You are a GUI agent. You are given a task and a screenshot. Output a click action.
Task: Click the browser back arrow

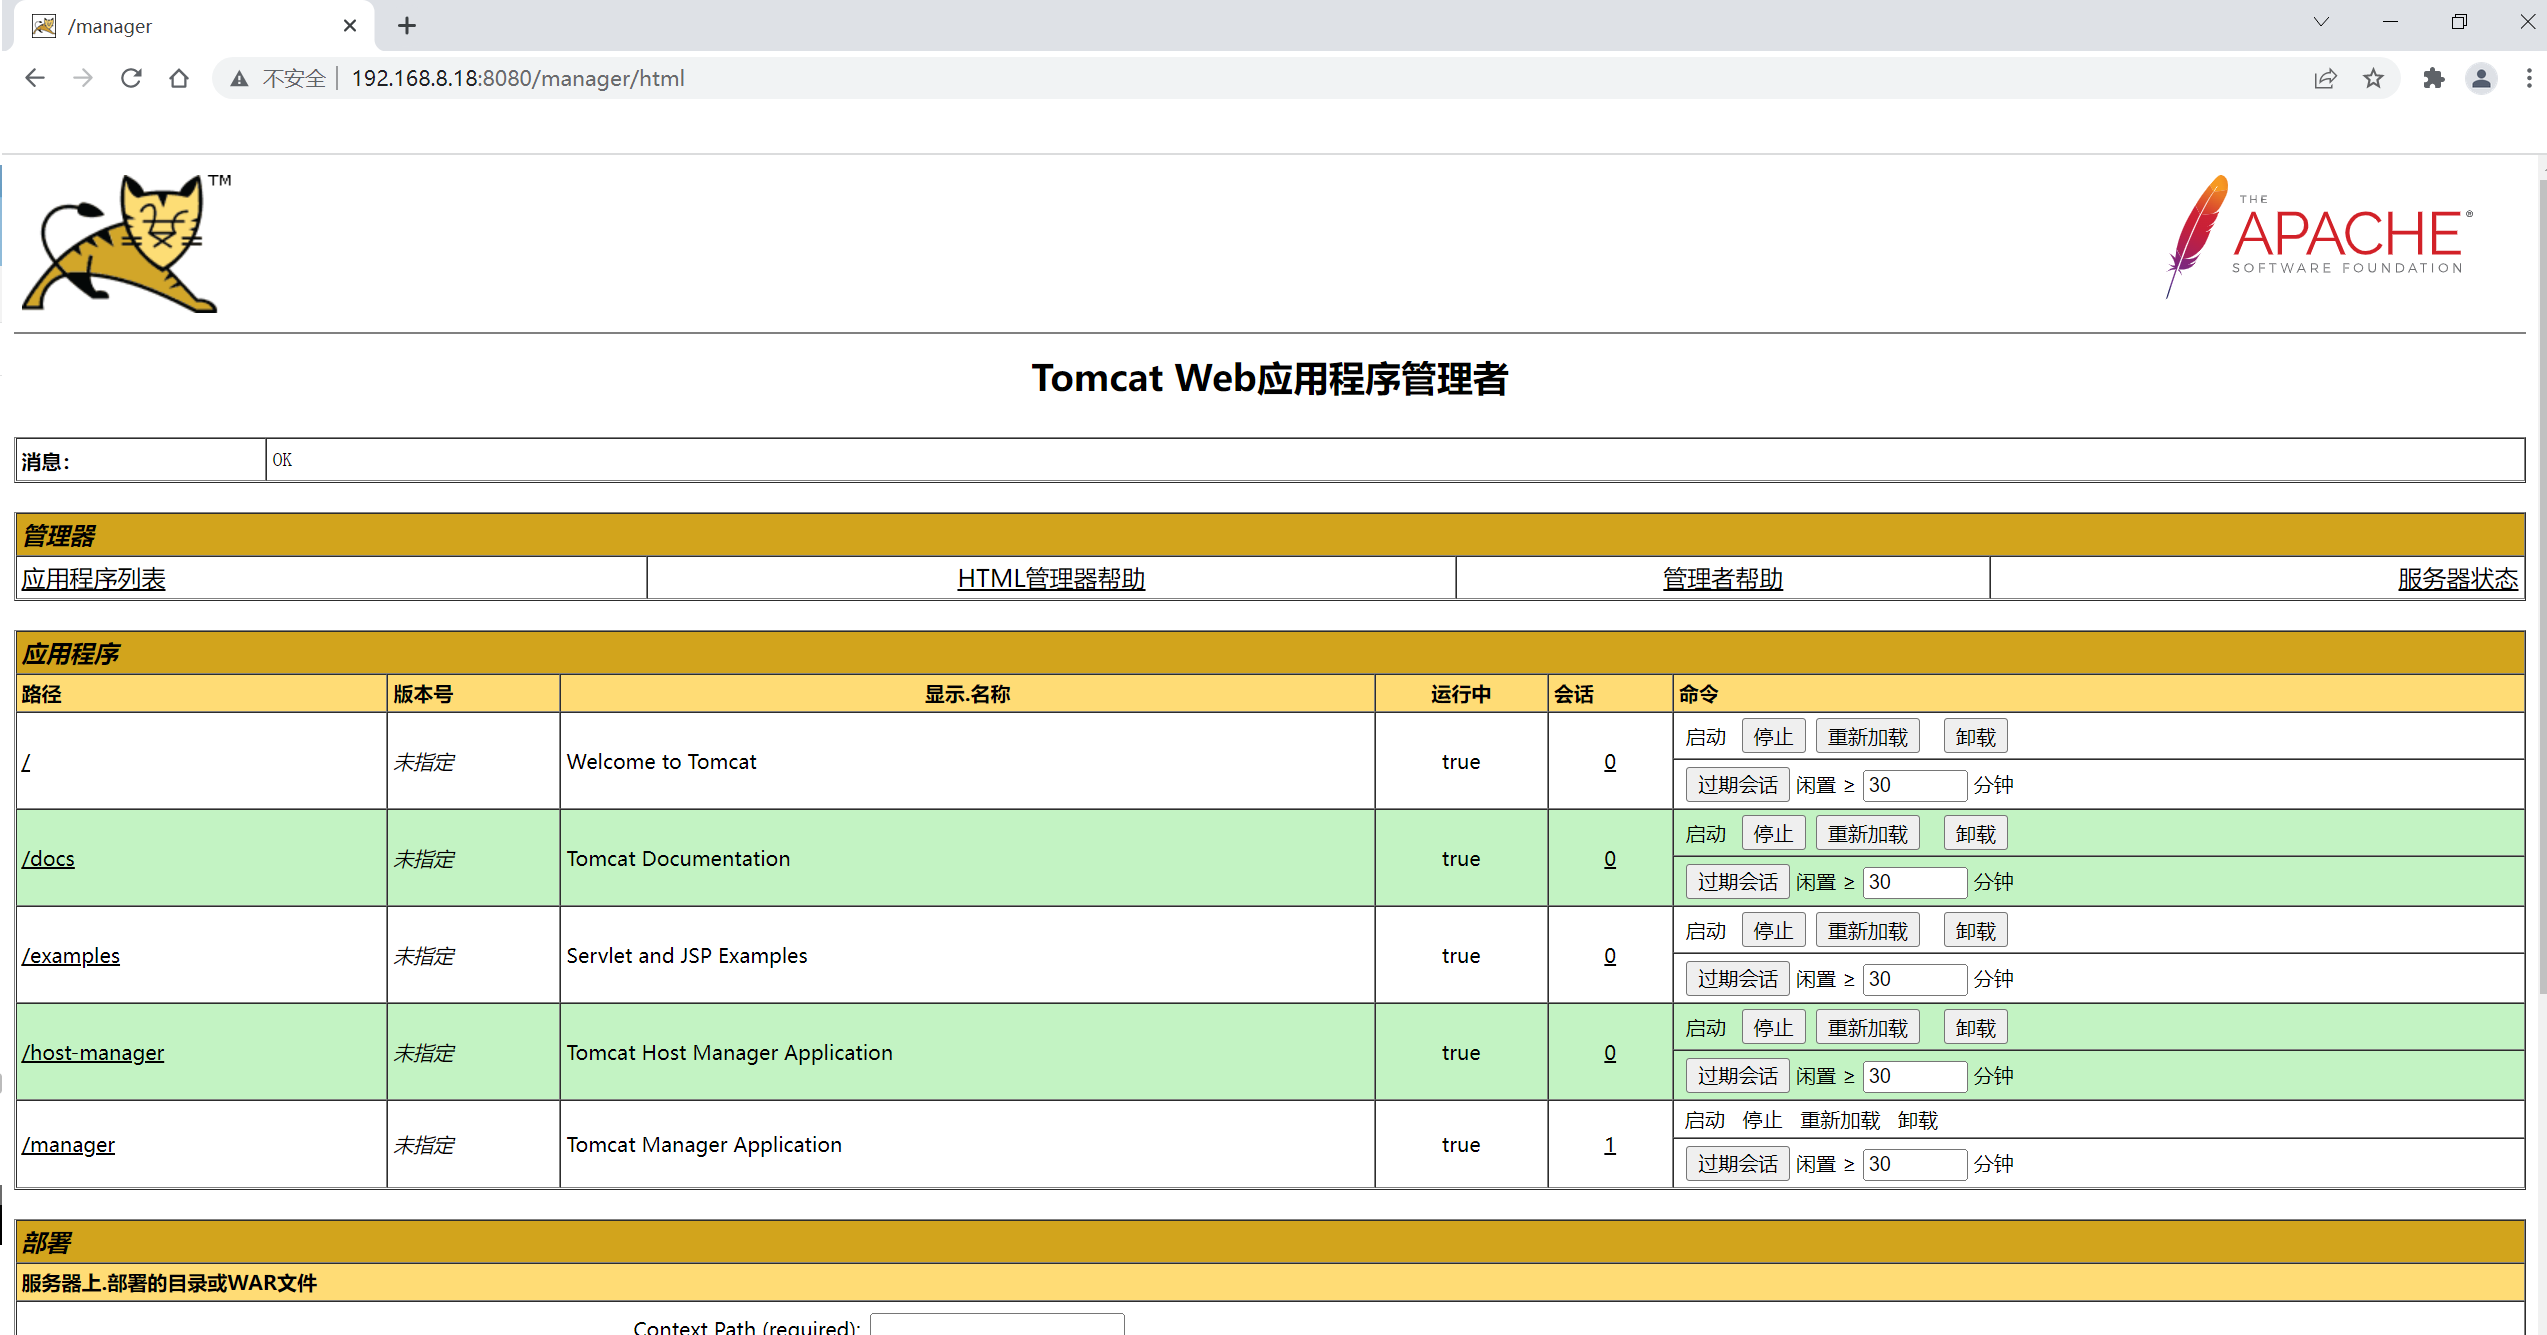pyautogui.click(x=35, y=78)
